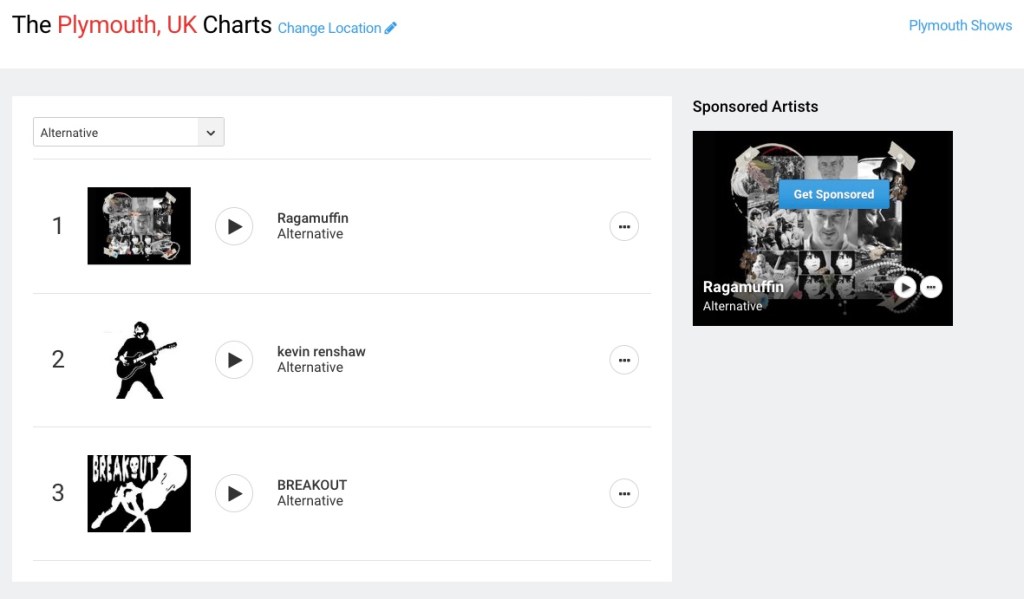Open the kevin renshaw artist name
Image resolution: width=1024 pixels, height=599 pixels.
coord(321,352)
